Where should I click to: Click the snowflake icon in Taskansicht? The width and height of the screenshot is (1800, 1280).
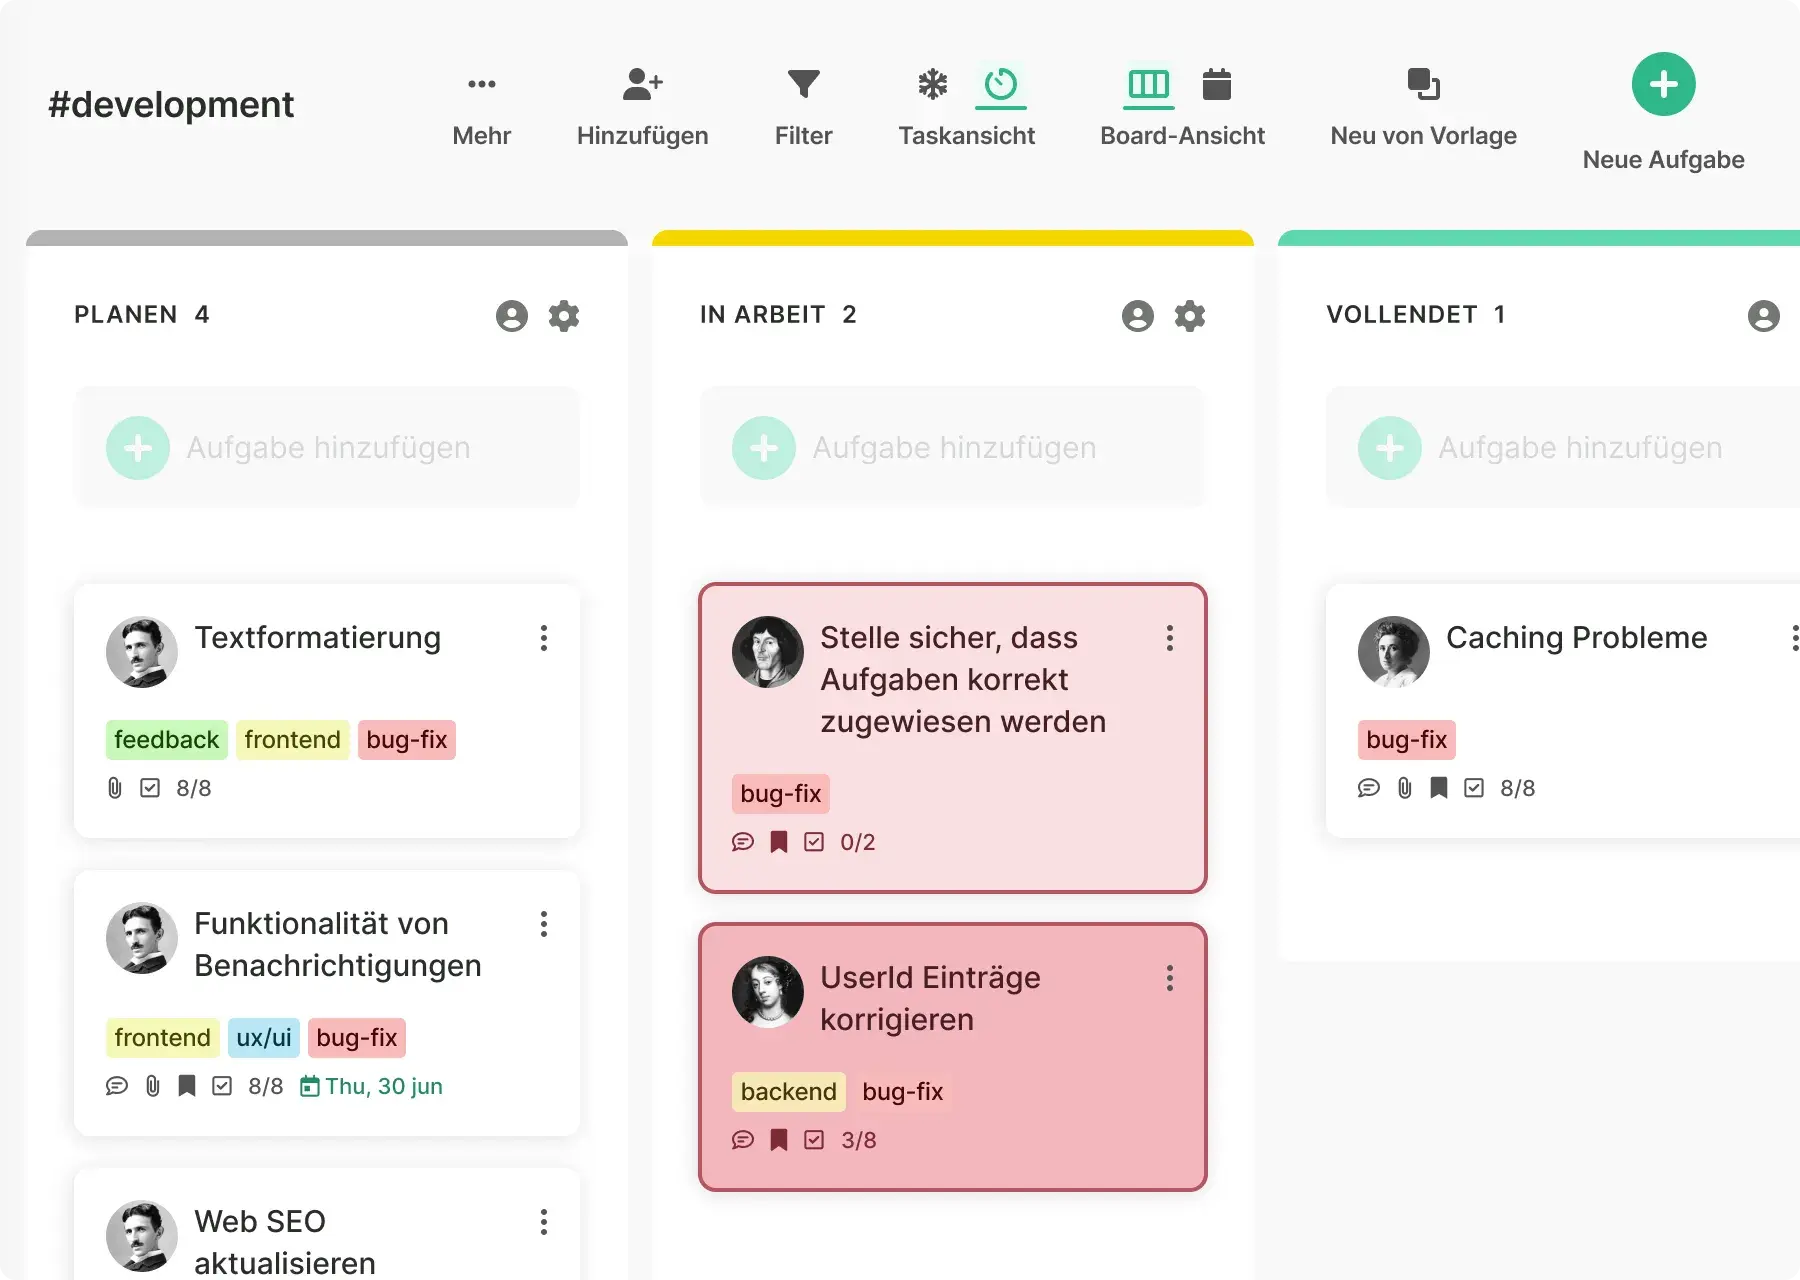(x=932, y=84)
